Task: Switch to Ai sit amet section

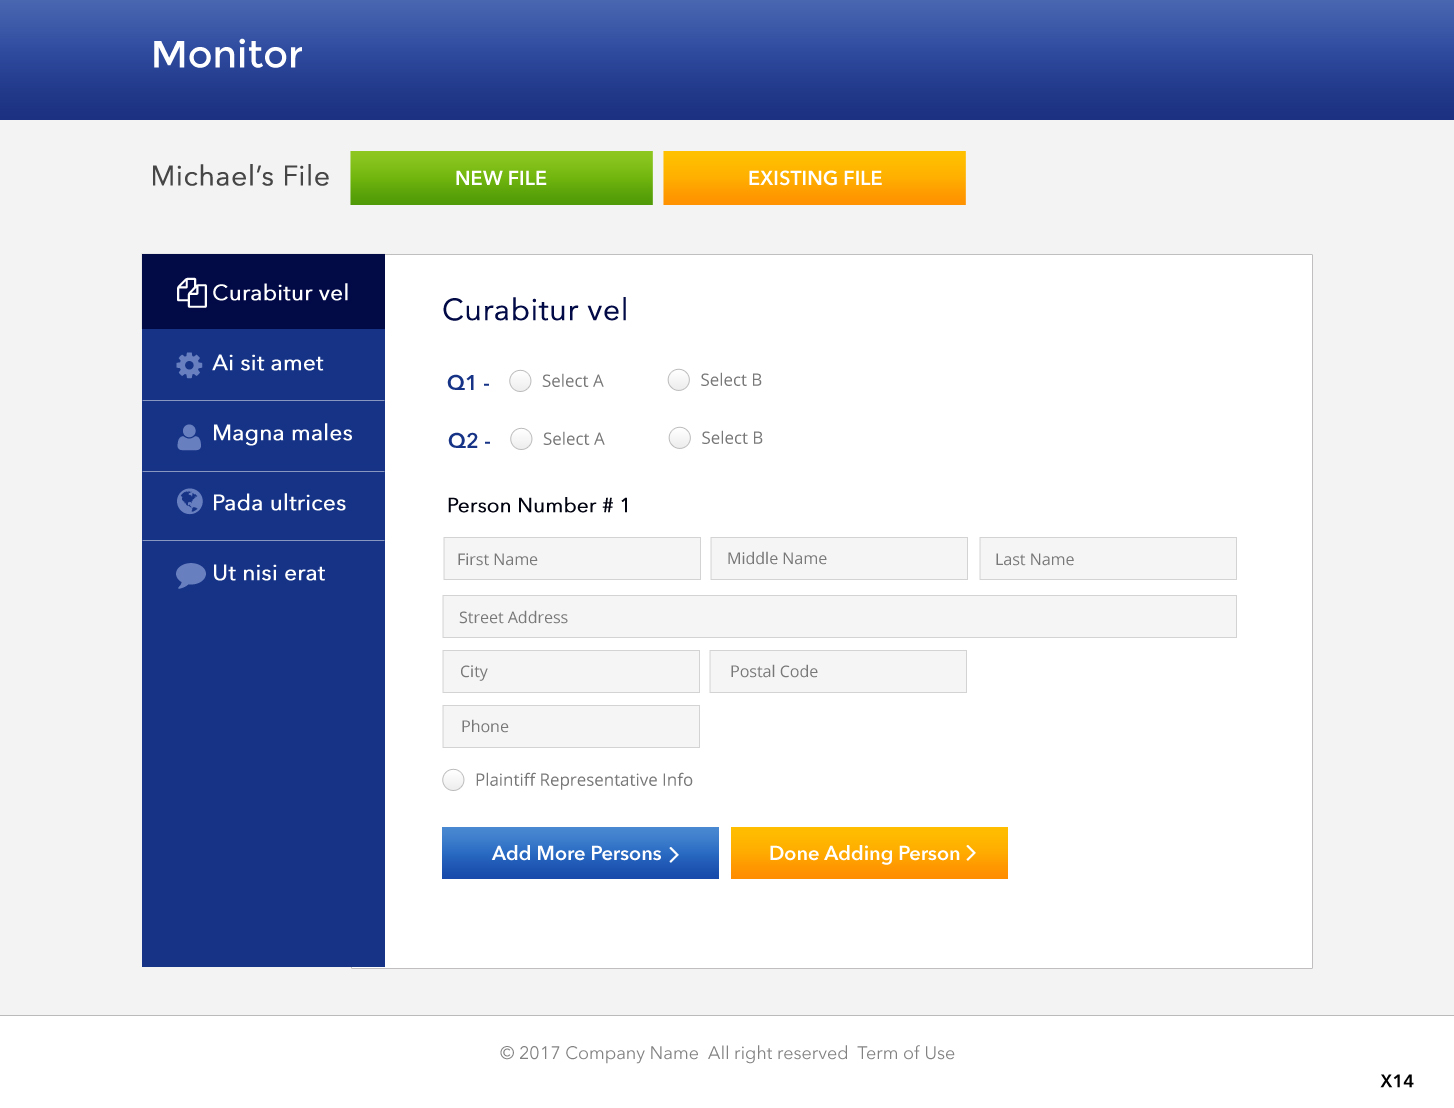Action: point(263,365)
